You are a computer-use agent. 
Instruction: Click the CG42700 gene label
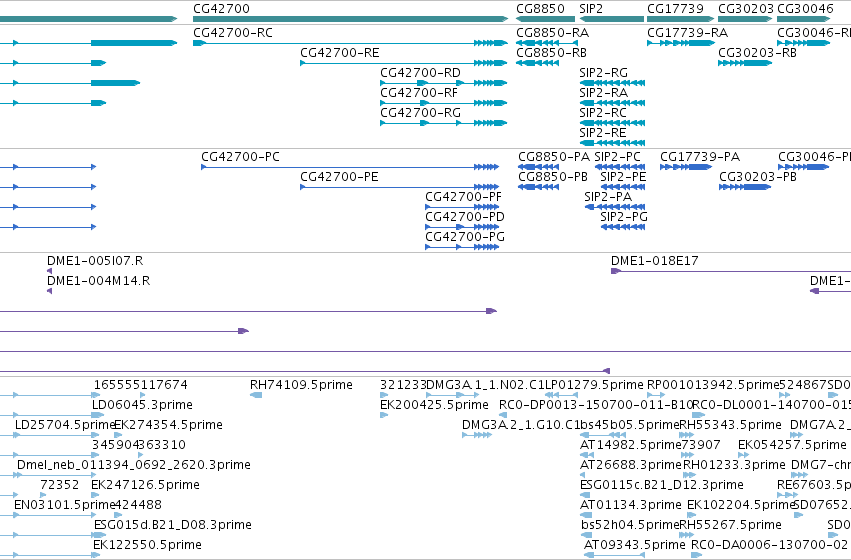click(x=221, y=9)
